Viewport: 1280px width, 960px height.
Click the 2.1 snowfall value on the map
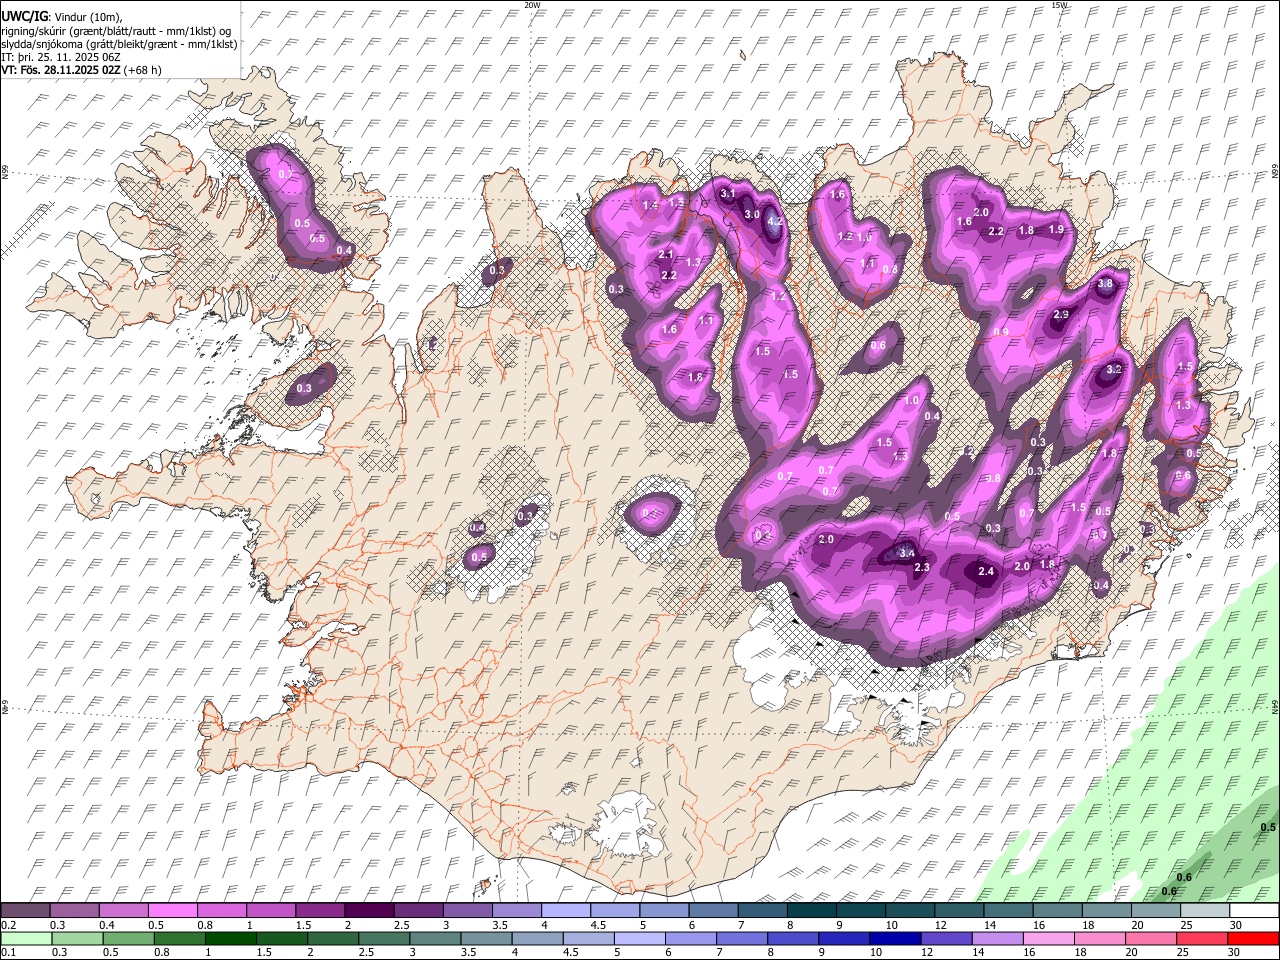point(666,255)
